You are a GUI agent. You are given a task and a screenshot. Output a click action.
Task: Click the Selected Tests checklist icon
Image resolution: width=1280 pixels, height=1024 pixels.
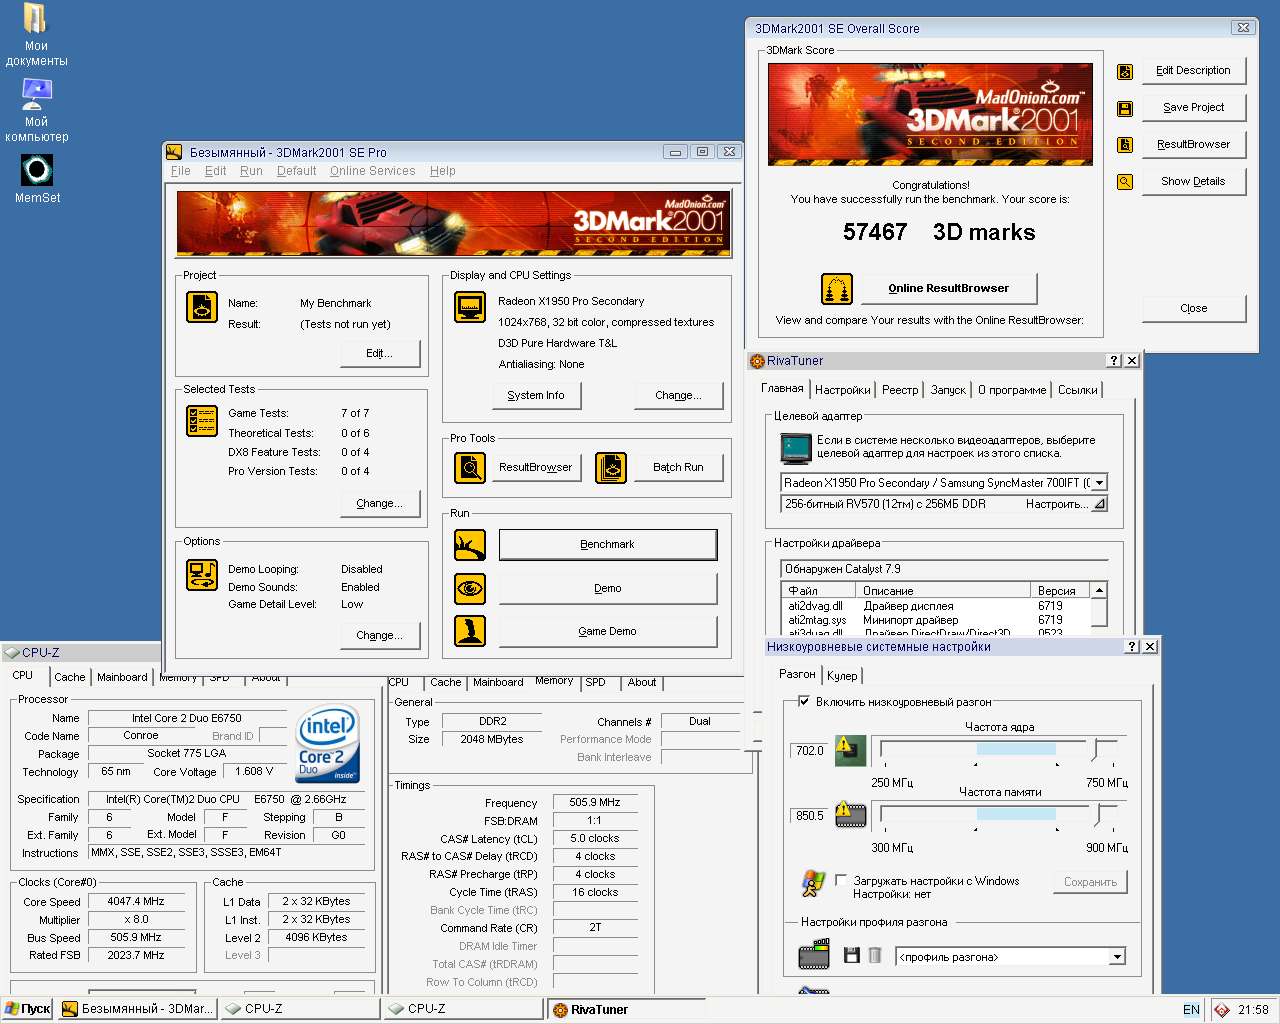pyautogui.click(x=202, y=421)
